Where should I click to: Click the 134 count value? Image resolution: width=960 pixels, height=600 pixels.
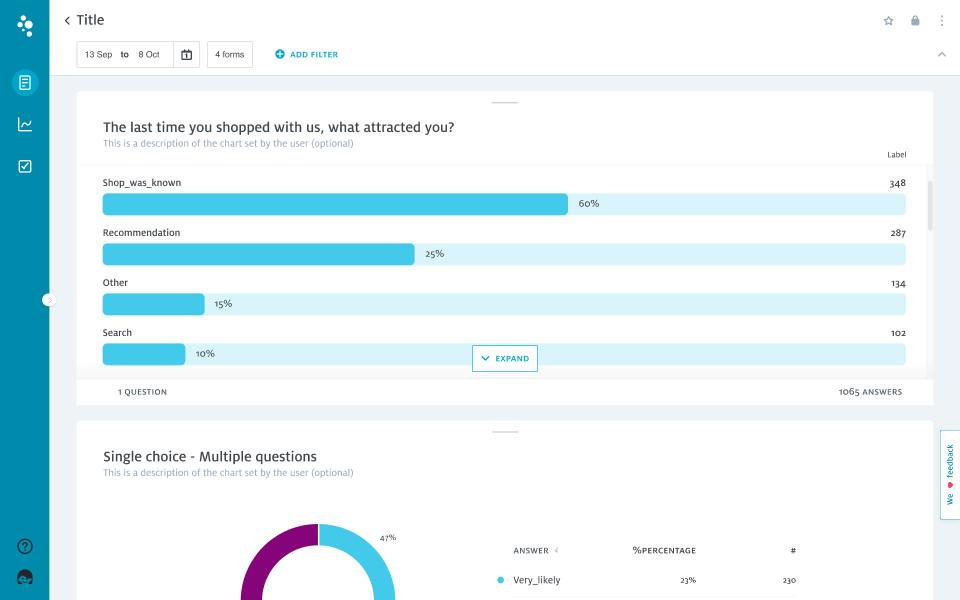(898, 283)
